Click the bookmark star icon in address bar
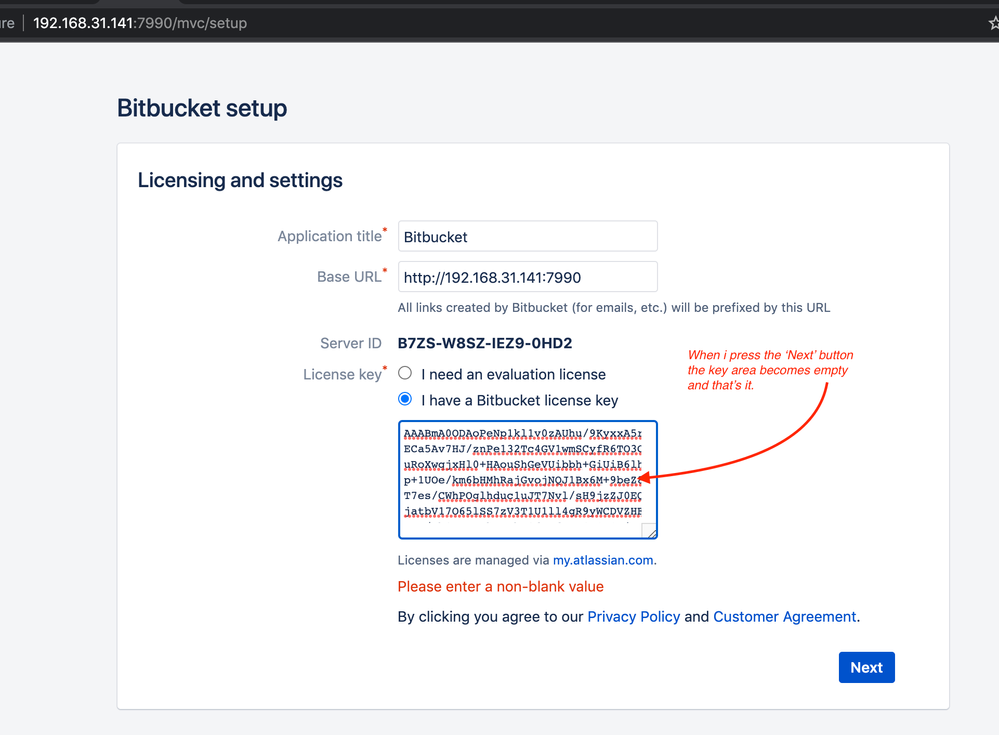999x735 pixels. click(994, 23)
